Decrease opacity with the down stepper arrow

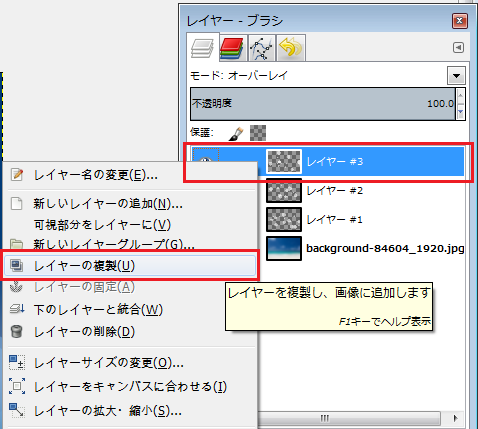coord(460,112)
